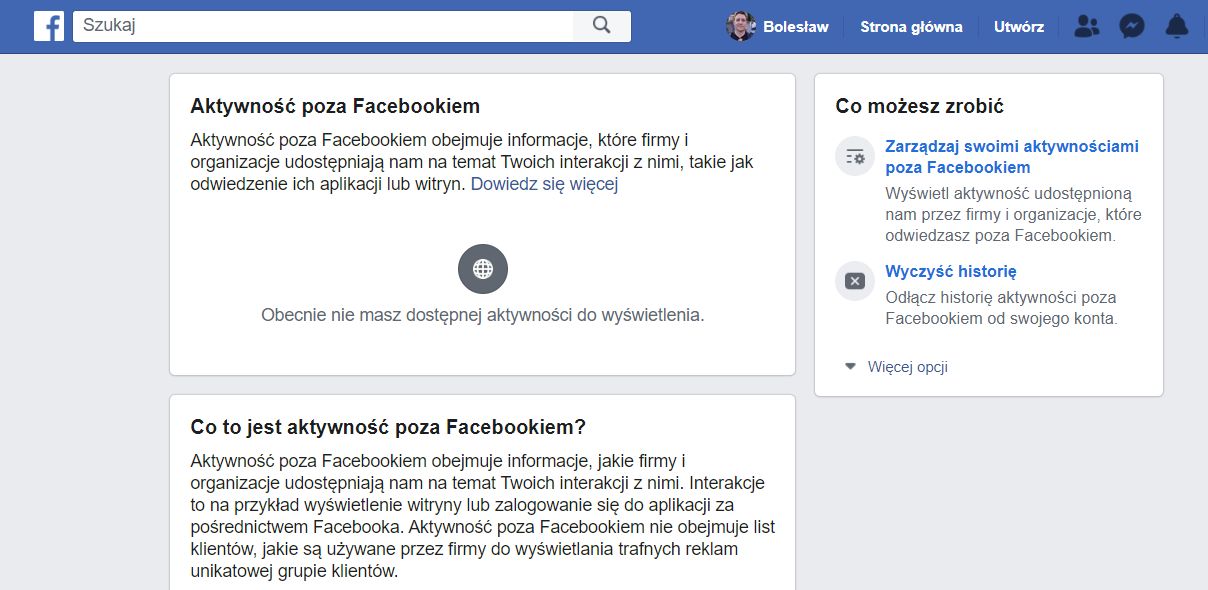Click the clear history X icon
1208x590 pixels.
[x=855, y=281]
